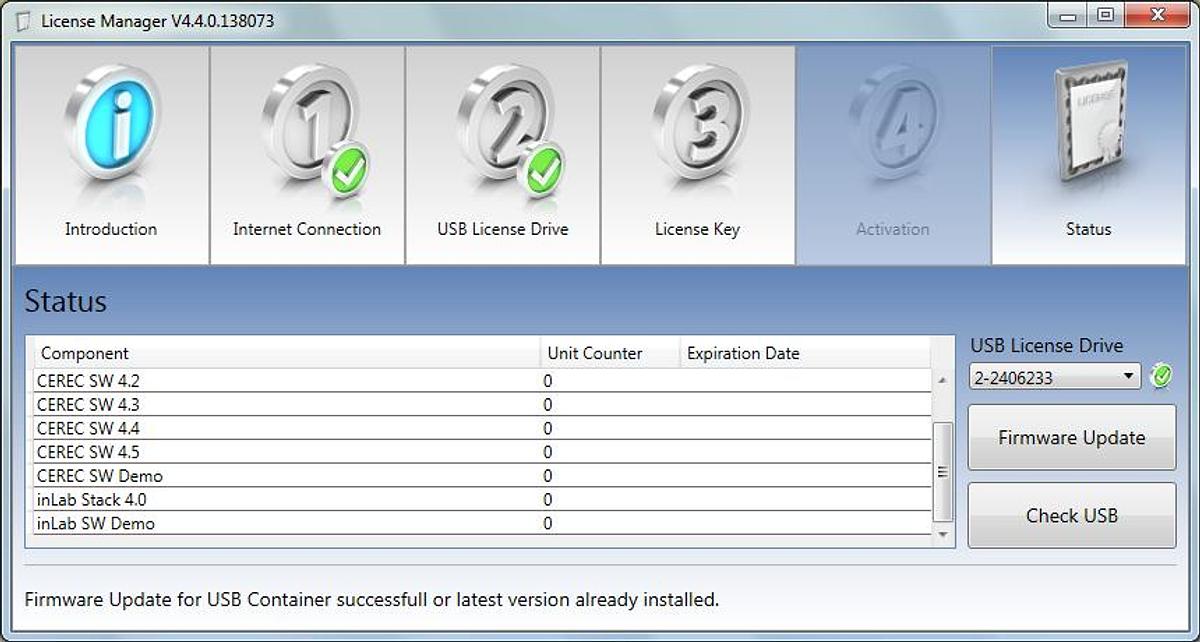Click the License Manager title bar icon

(x=24, y=21)
